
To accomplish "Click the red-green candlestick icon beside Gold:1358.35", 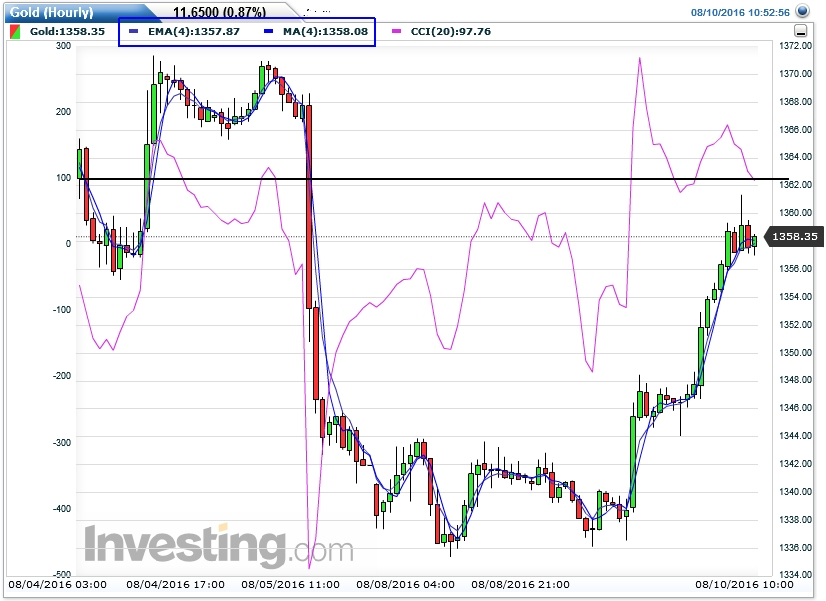I will point(13,30).
